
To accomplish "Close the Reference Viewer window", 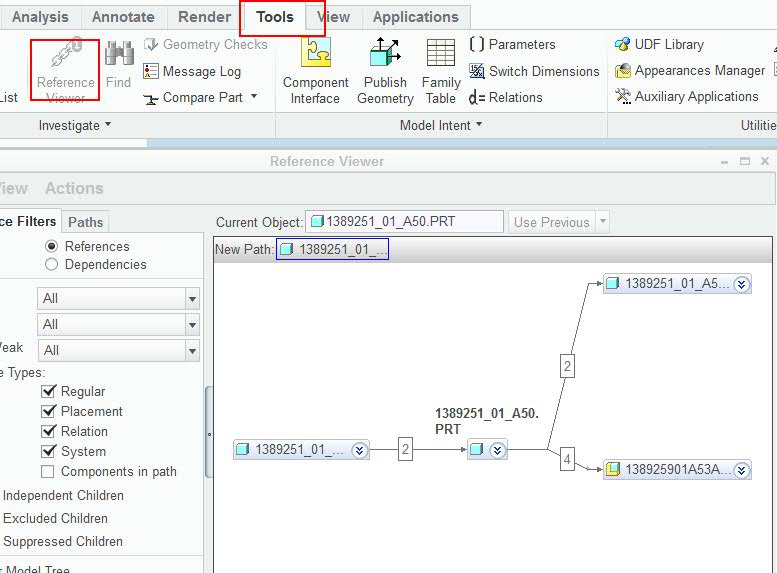I will (765, 161).
